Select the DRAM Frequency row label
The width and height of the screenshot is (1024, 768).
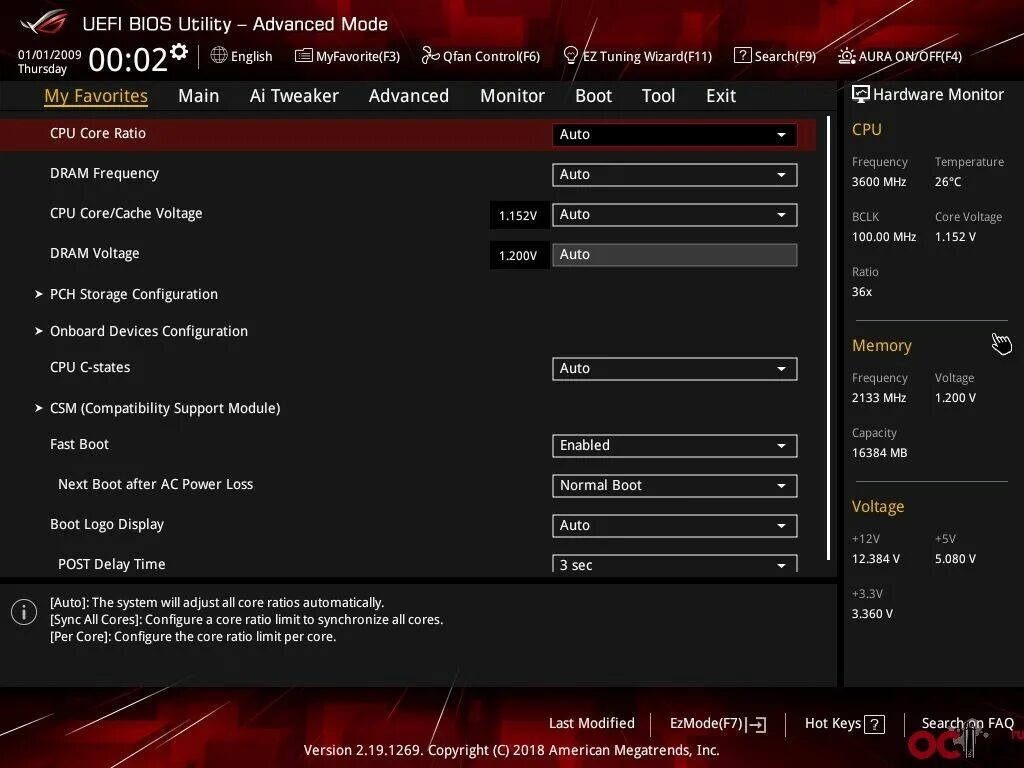click(x=104, y=173)
